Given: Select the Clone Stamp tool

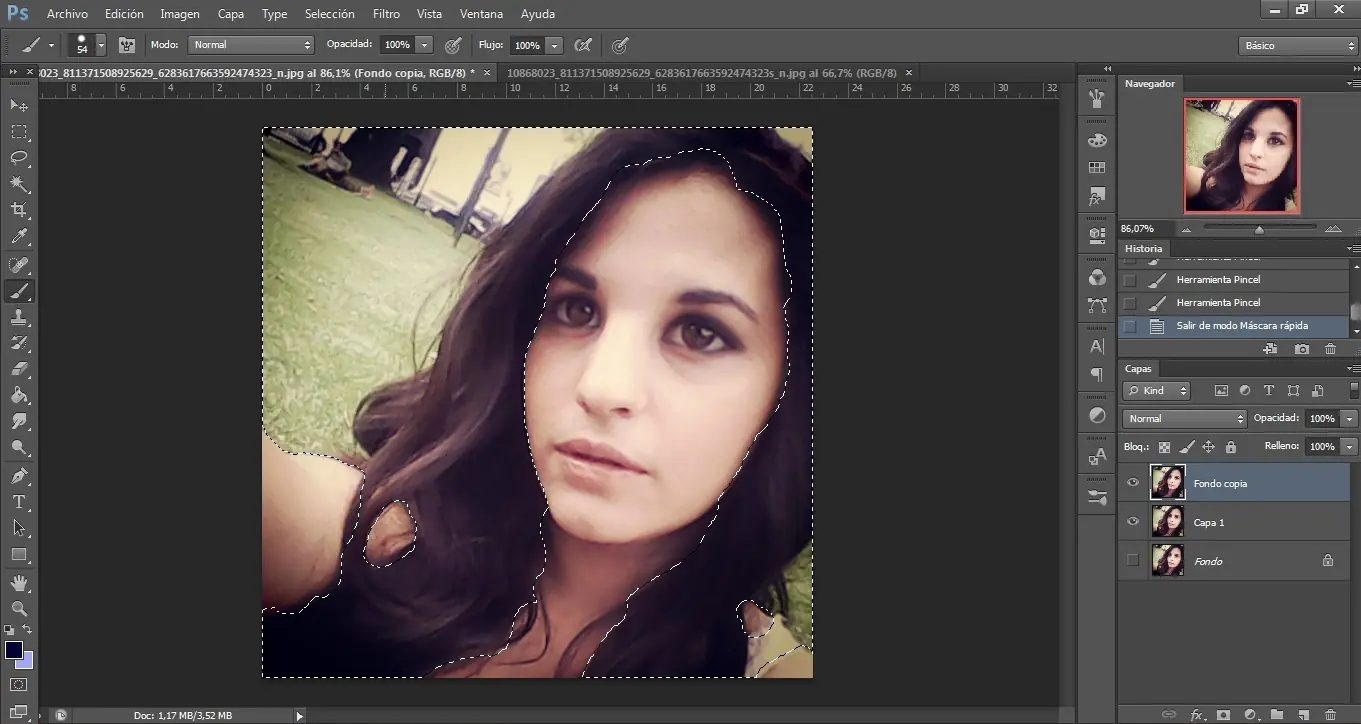Looking at the screenshot, I should pyautogui.click(x=19, y=317).
